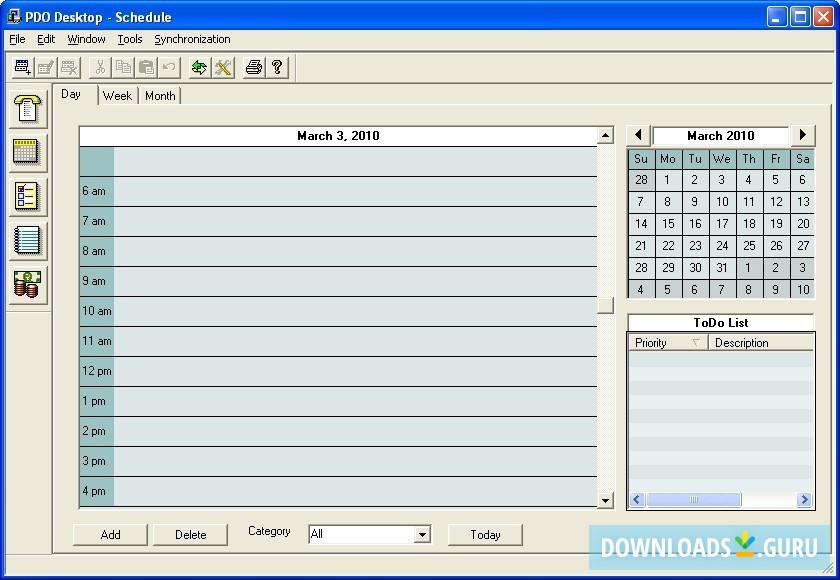Open the Synchronization menu
The height and width of the screenshot is (580, 840).
[193, 39]
